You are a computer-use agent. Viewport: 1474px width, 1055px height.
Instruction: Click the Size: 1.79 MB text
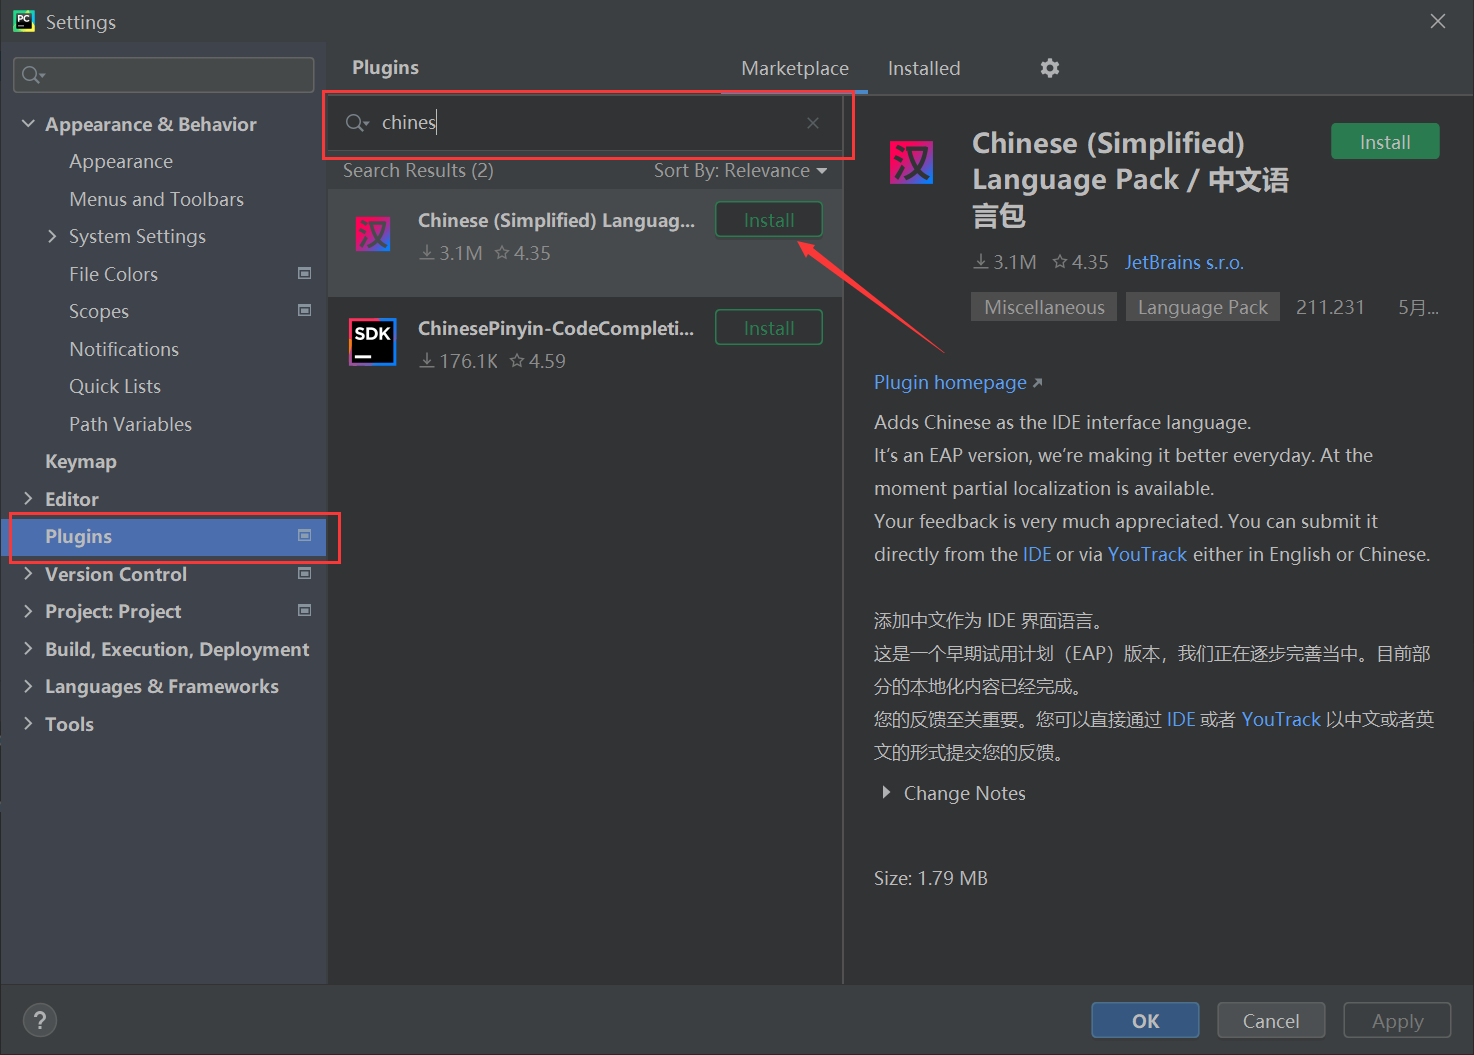tap(930, 878)
